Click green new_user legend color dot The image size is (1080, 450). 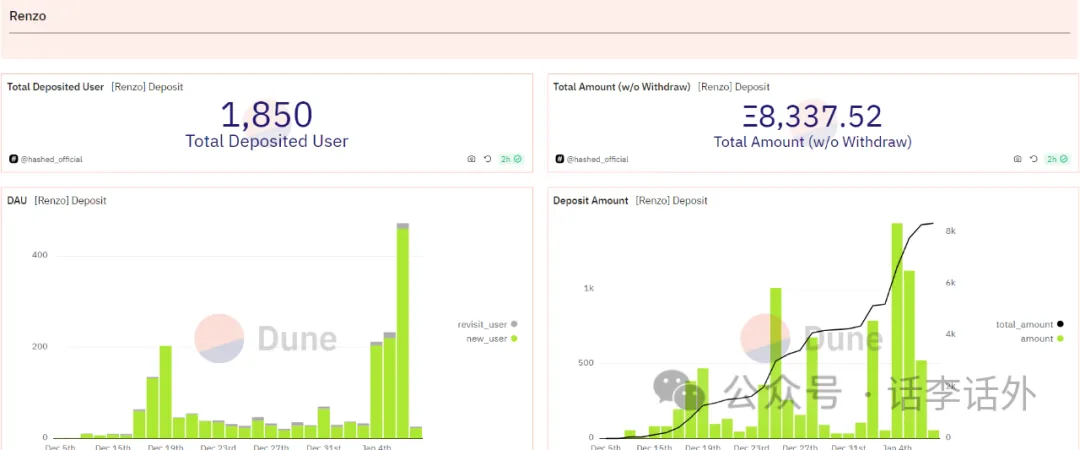click(x=514, y=338)
